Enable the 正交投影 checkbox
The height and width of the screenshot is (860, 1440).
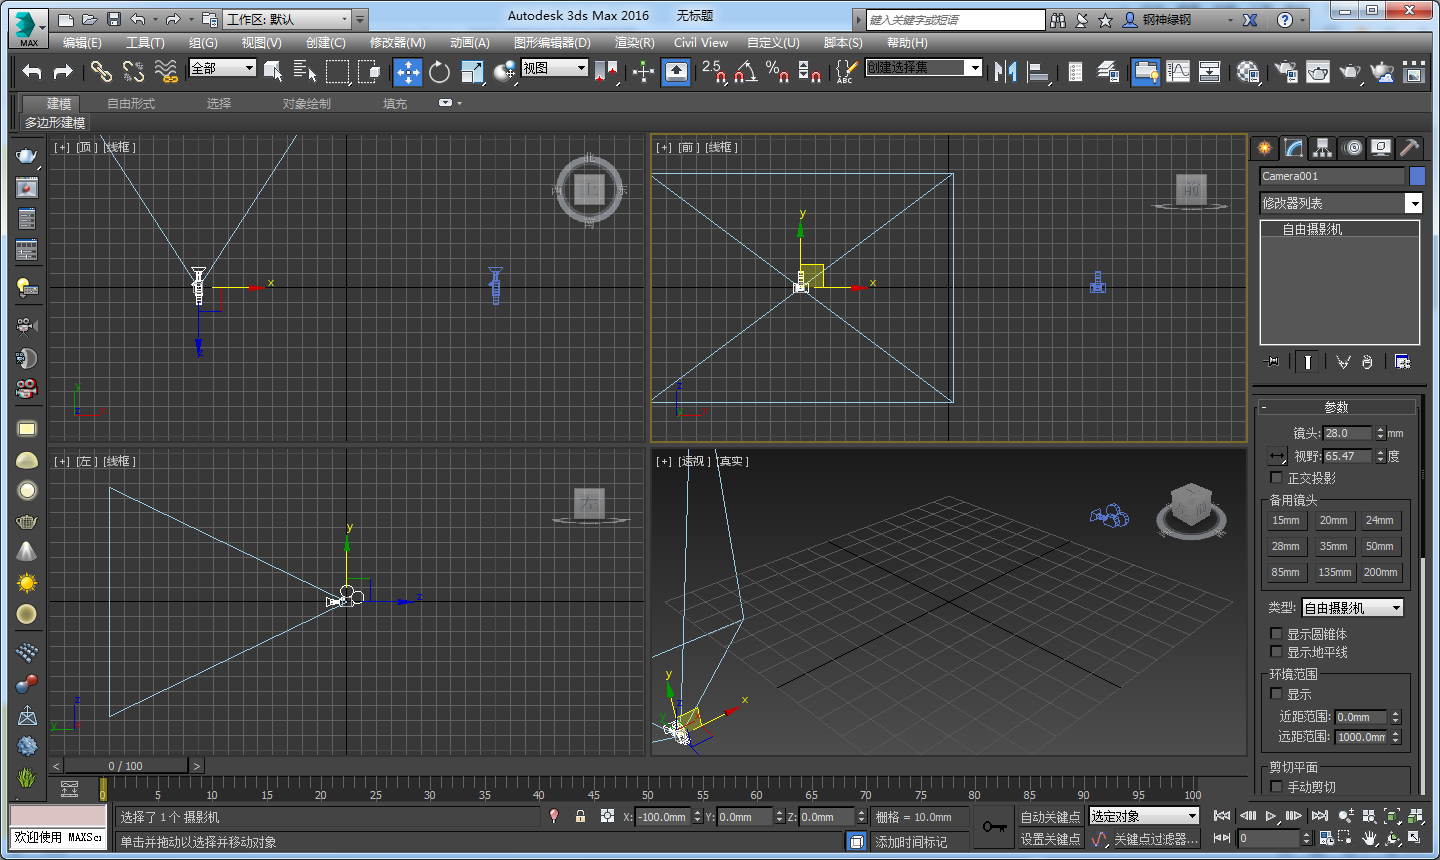pos(1276,478)
